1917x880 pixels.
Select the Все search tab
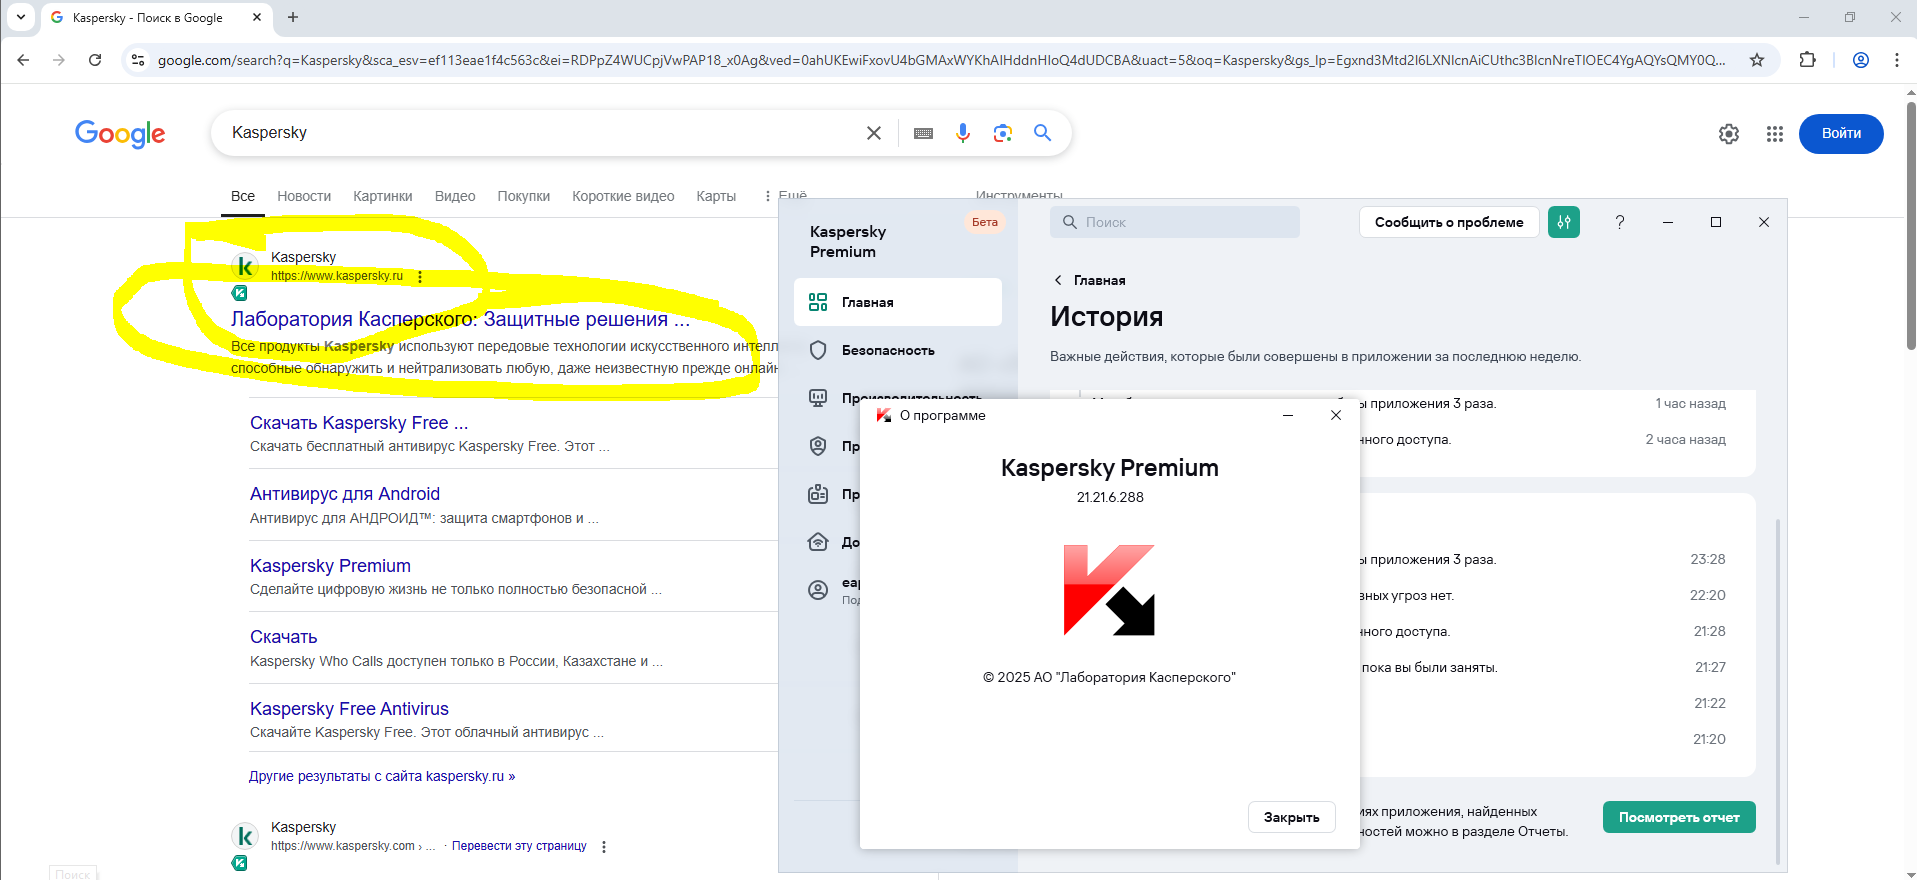click(x=243, y=196)
